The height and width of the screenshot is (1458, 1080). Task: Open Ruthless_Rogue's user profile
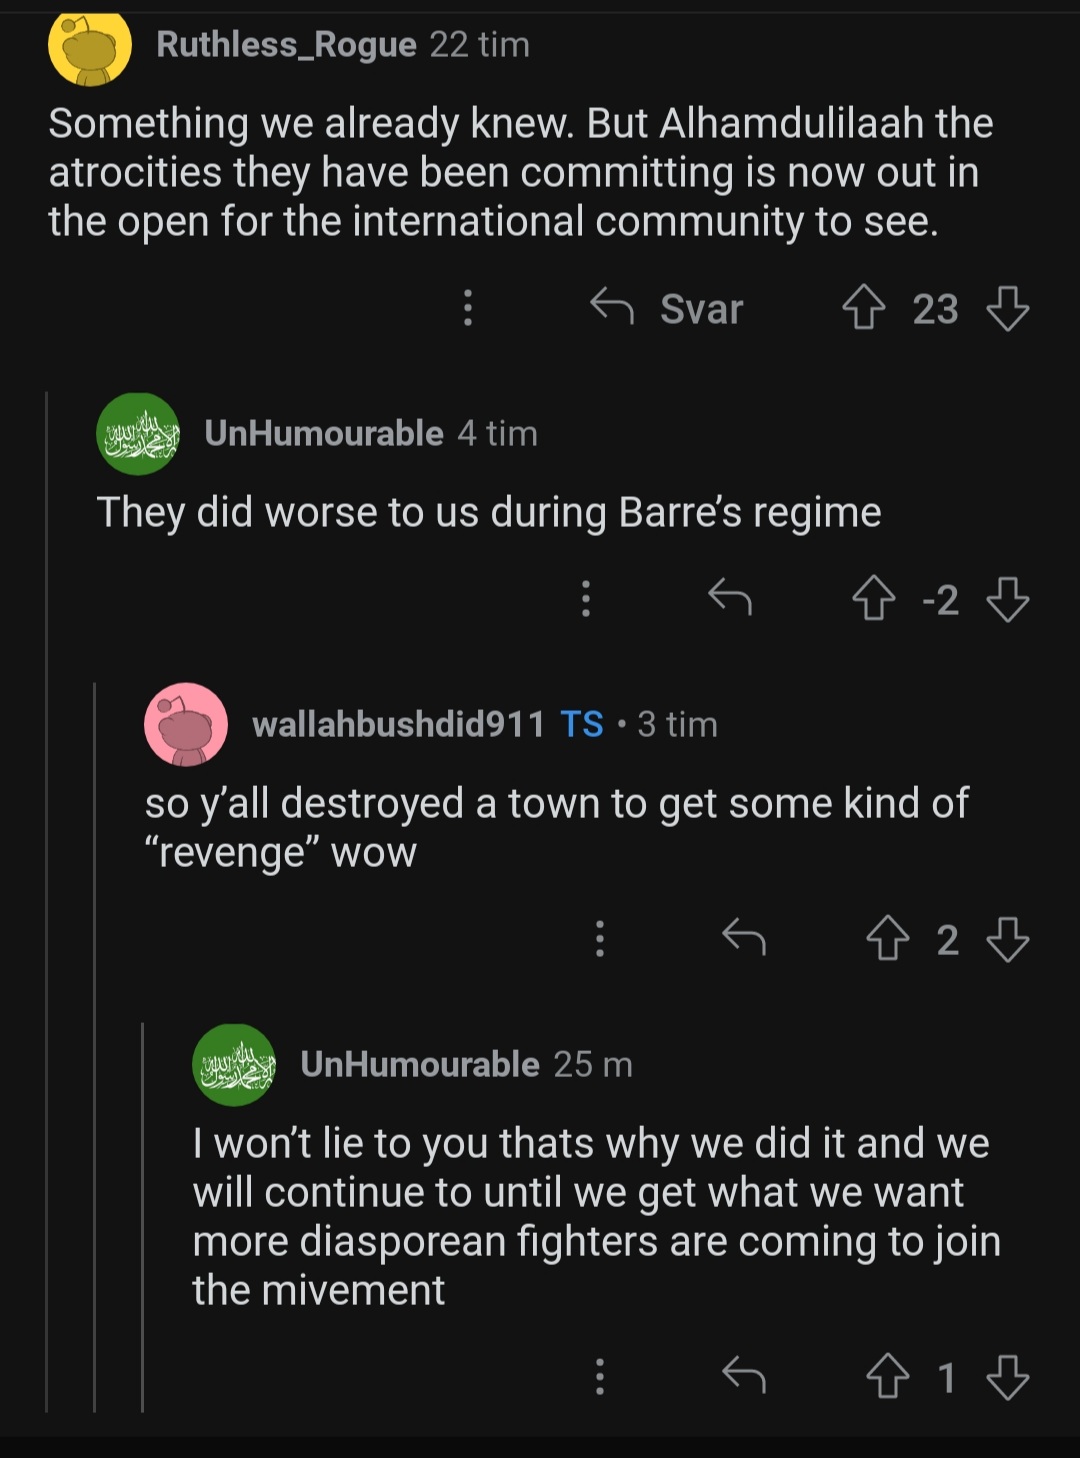[x=286, y=45]
